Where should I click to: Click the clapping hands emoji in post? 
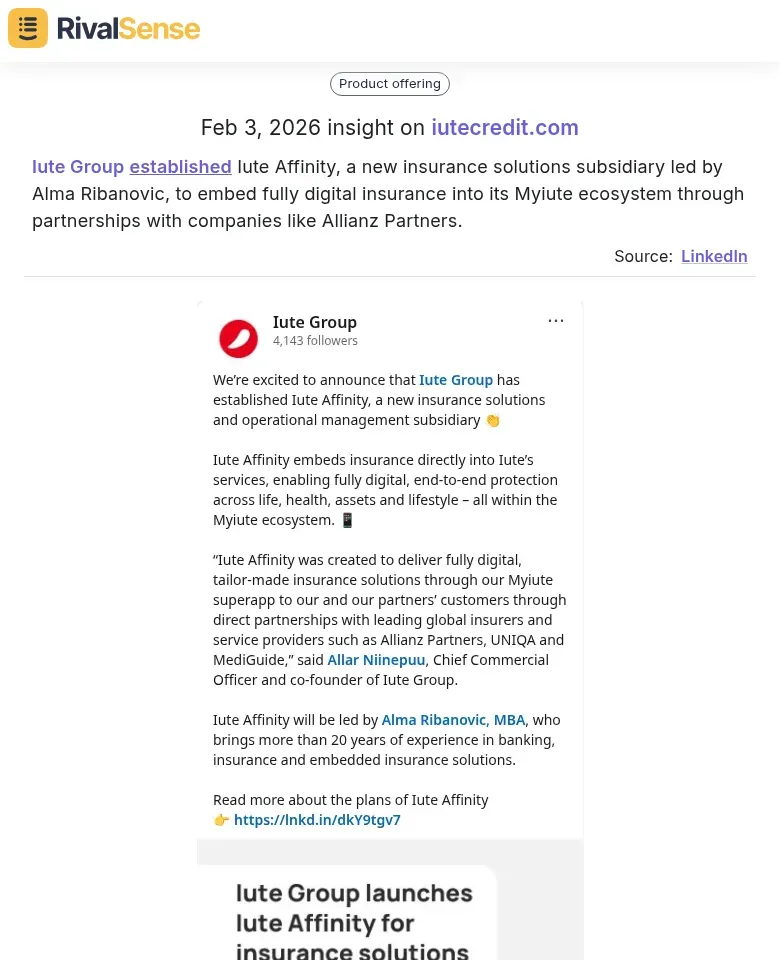(493, 420)
